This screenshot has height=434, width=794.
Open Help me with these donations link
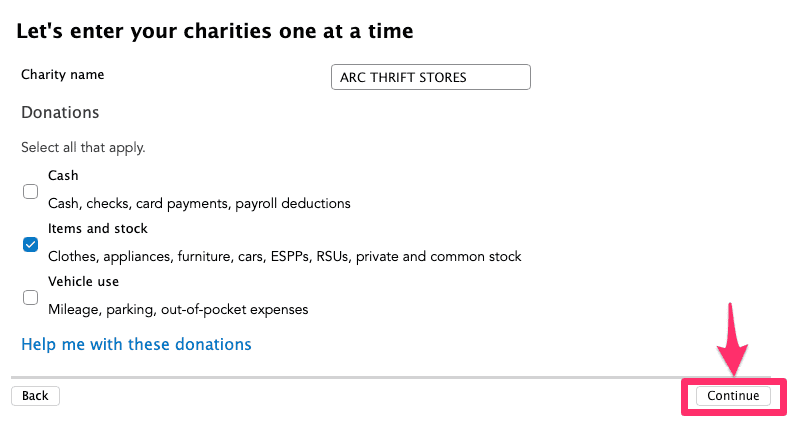[136, 344]
